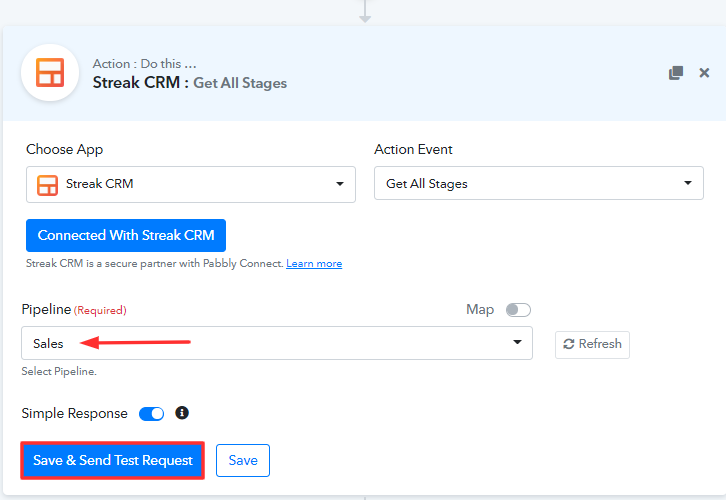Show info about Simple Response

[x=182, y=412]
